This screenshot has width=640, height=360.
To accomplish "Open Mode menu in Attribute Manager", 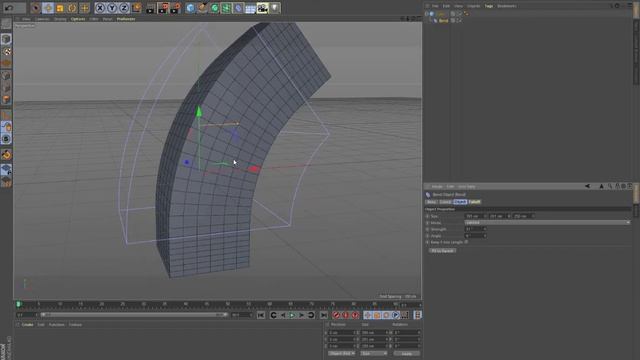I will 437,187.
